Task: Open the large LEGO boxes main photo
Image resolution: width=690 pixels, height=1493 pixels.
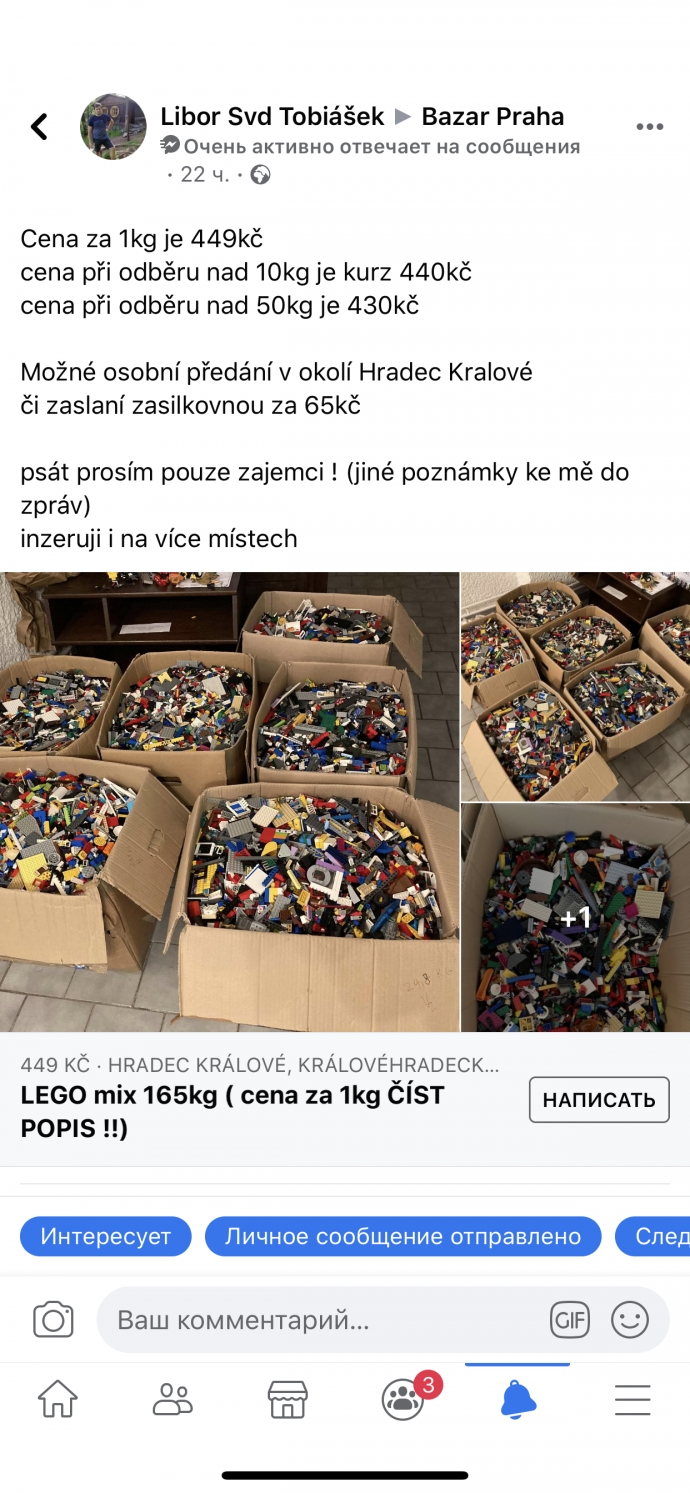Action: 229,802
